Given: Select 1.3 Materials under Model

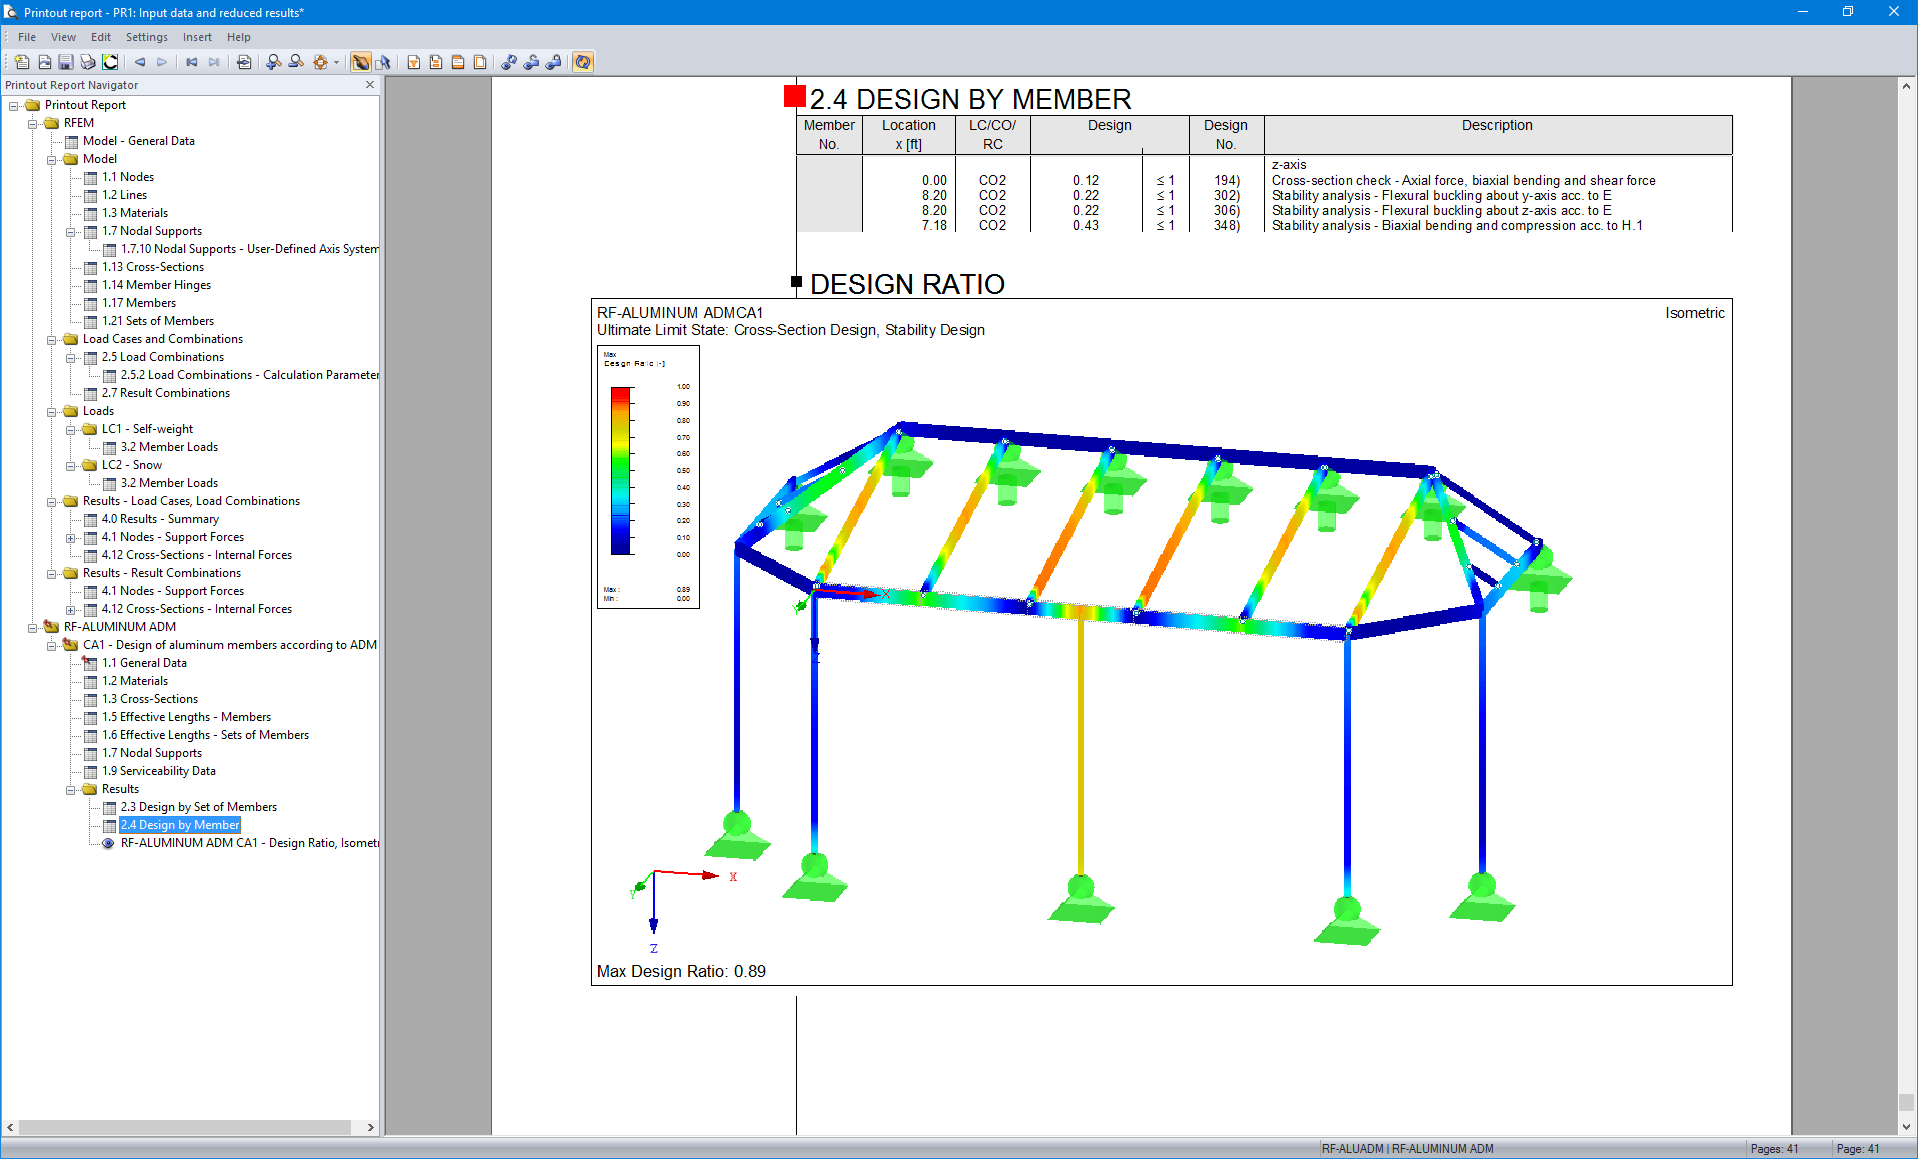Looking at the screenshot, I should (x=135, y=213).
